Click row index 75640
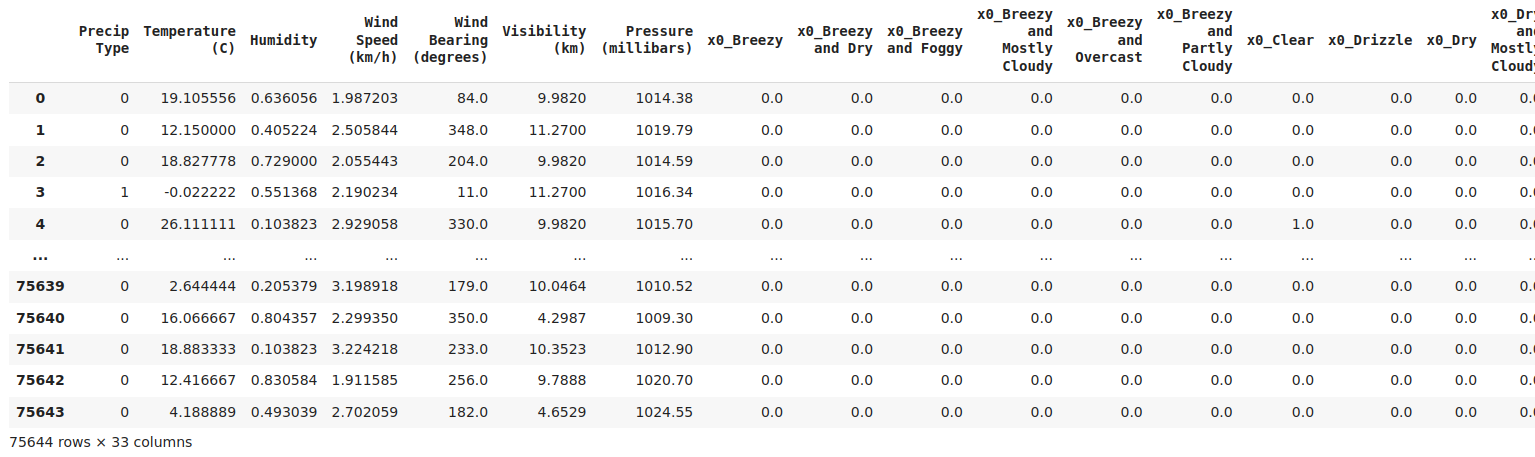Image resolution: width=1535 pixels, height=457 pixels. click(40, 318)
